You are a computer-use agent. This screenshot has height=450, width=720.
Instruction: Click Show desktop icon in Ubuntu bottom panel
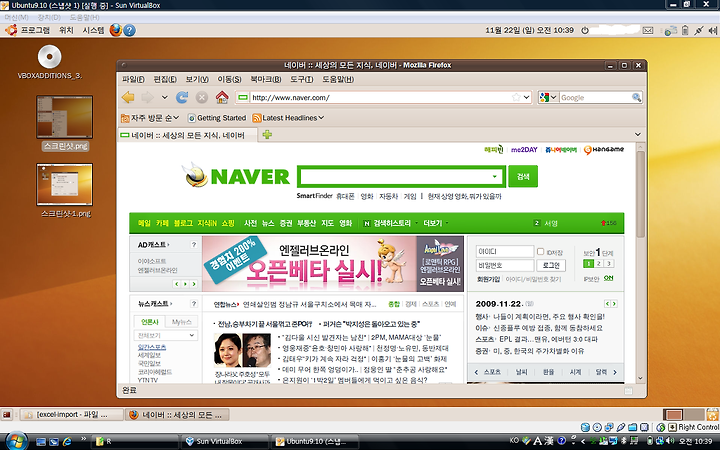coord(6,415)
